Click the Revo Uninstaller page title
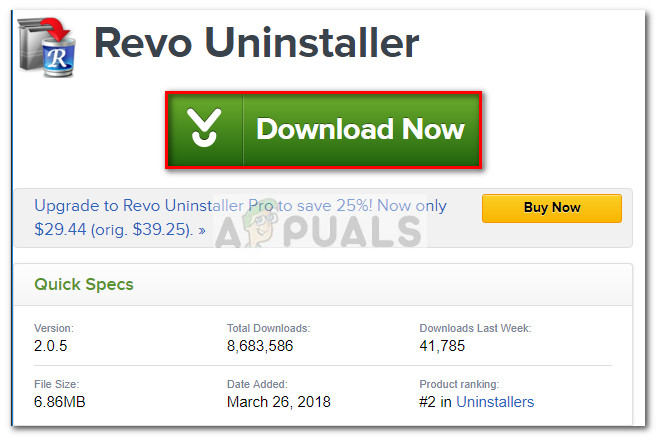Viewport: 656px width, 437px height. click(256, 43)
